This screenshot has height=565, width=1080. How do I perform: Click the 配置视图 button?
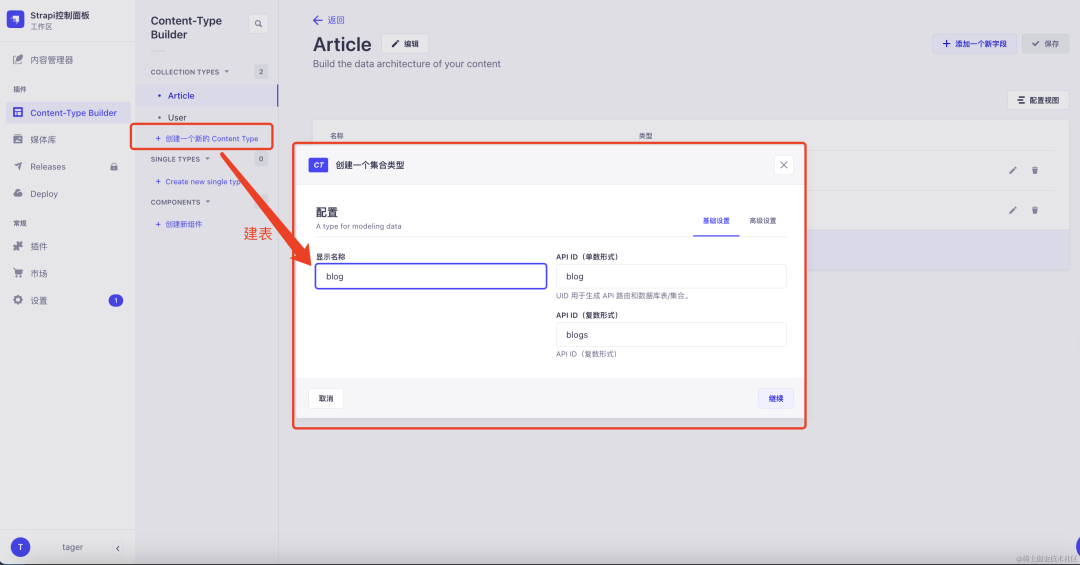point(1038,100)
